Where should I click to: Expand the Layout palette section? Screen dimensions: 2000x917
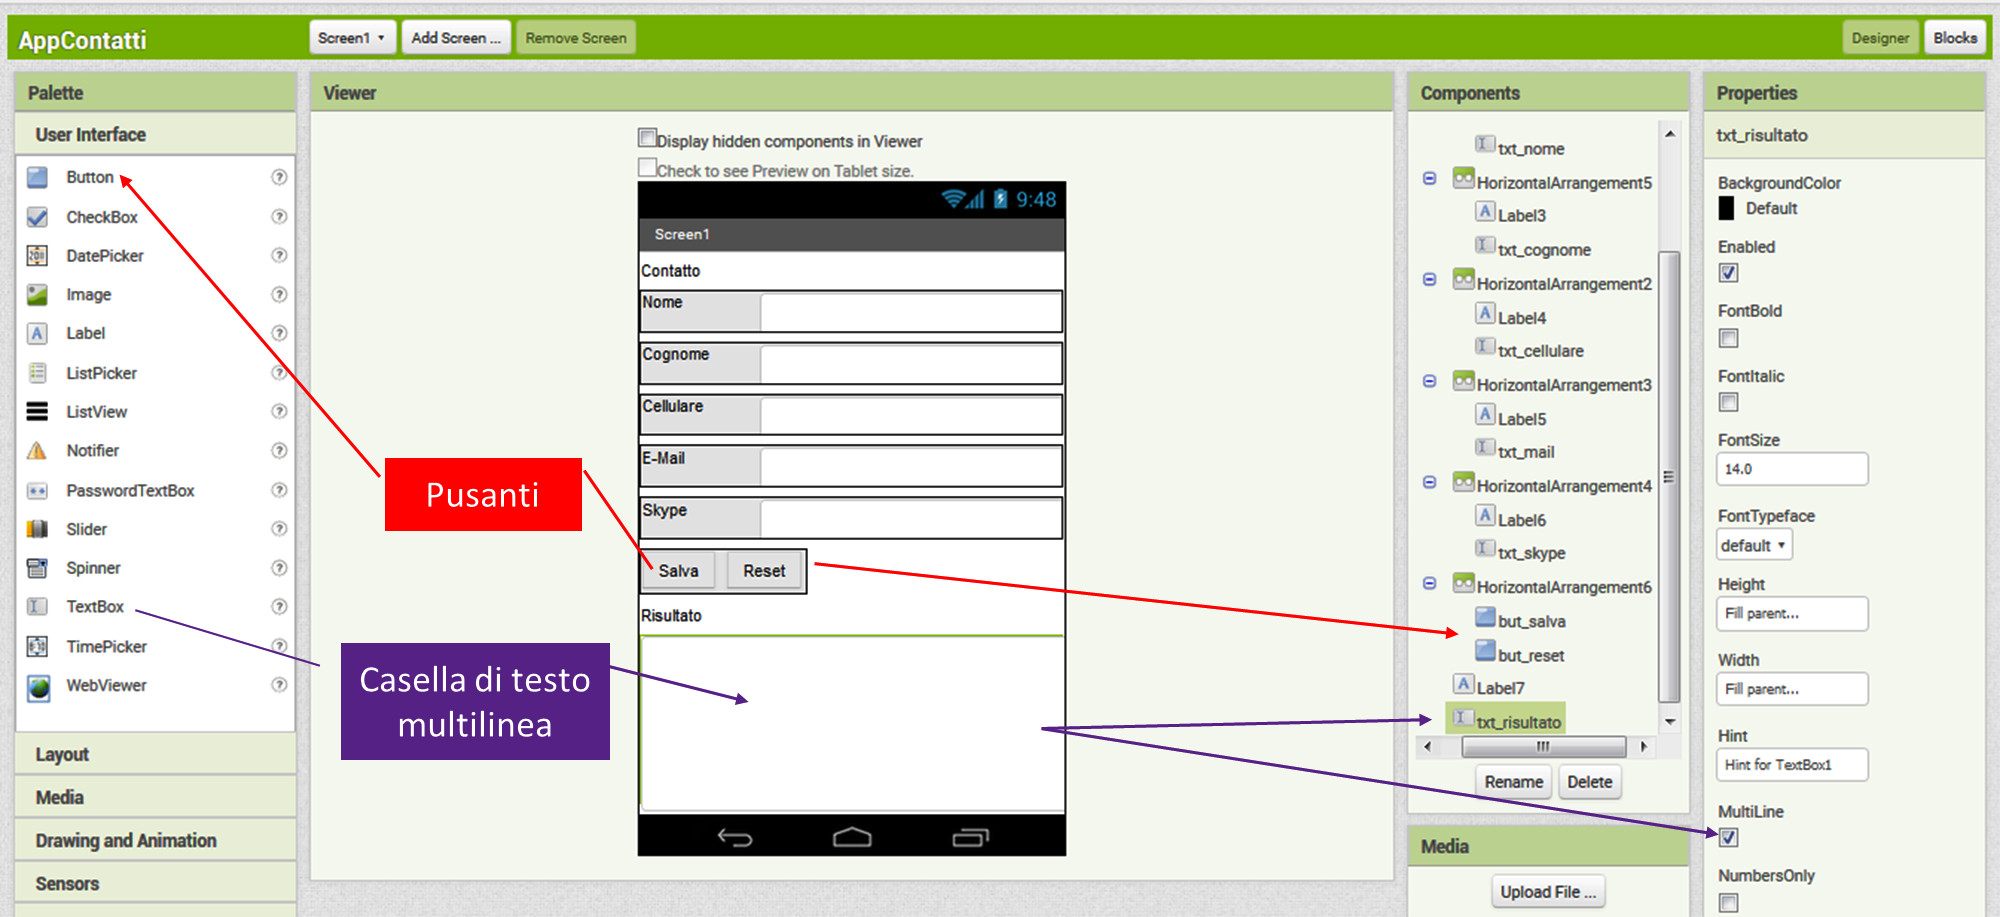click(62, 754)
